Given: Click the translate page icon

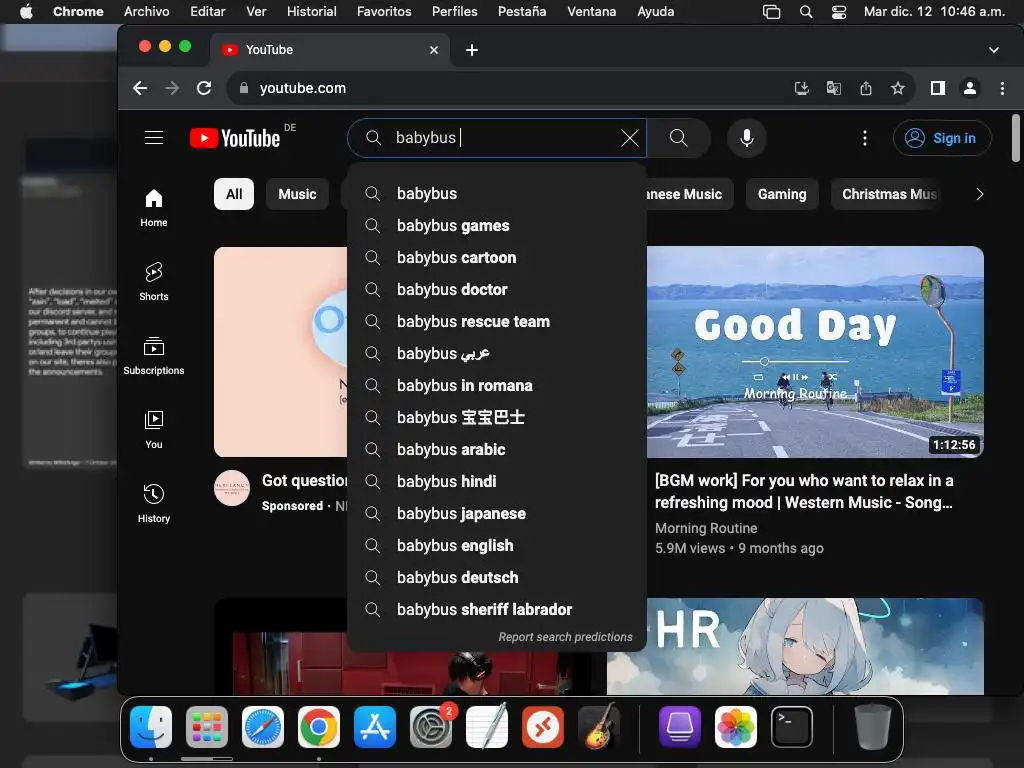Looking at the screenshot, I should click(x=833, y=88).
